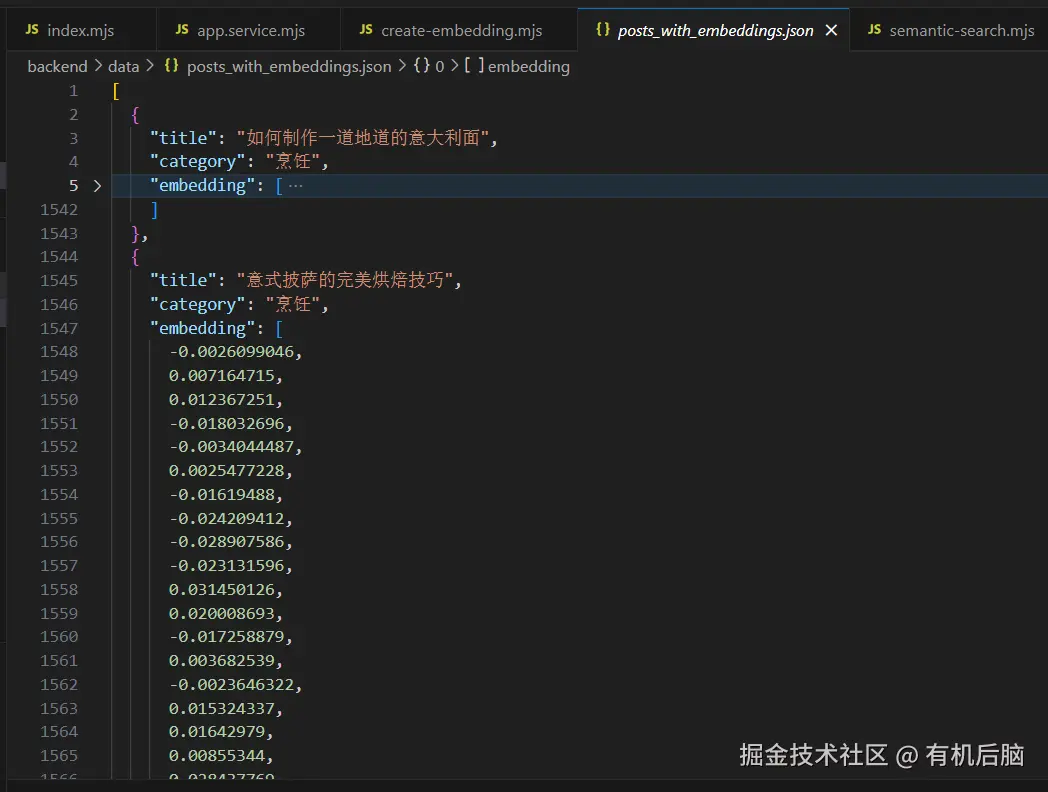The image size is (1048, 792).
Task: Click the value 0.020008693
Action: pos(222,614)
